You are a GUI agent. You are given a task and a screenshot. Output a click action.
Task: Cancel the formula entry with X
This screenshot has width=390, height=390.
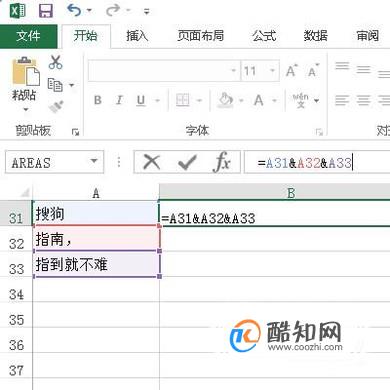point(152,162)
